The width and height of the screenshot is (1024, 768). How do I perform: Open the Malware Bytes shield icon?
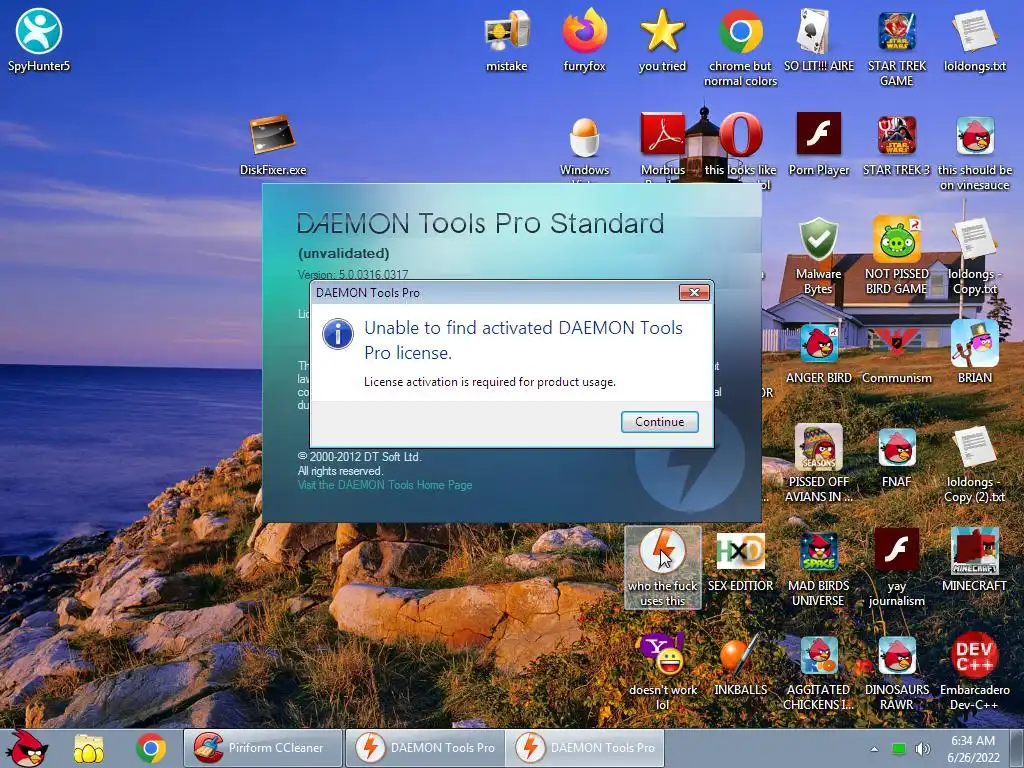818,255
